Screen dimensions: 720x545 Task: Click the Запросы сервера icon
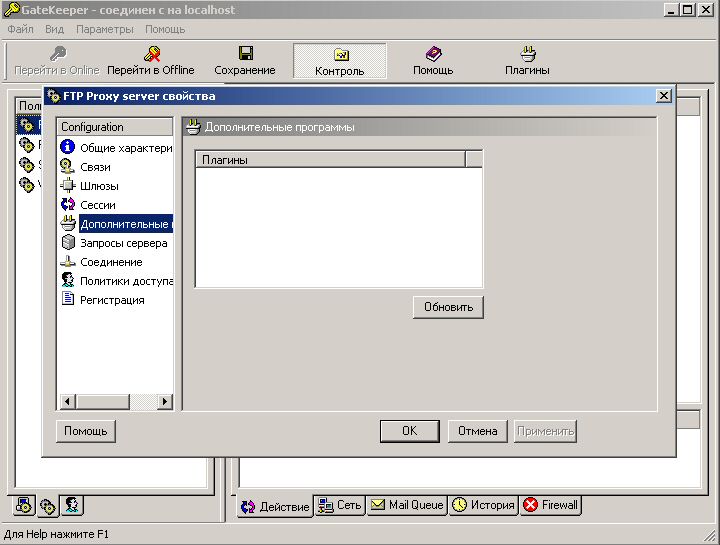pos(68,242)
